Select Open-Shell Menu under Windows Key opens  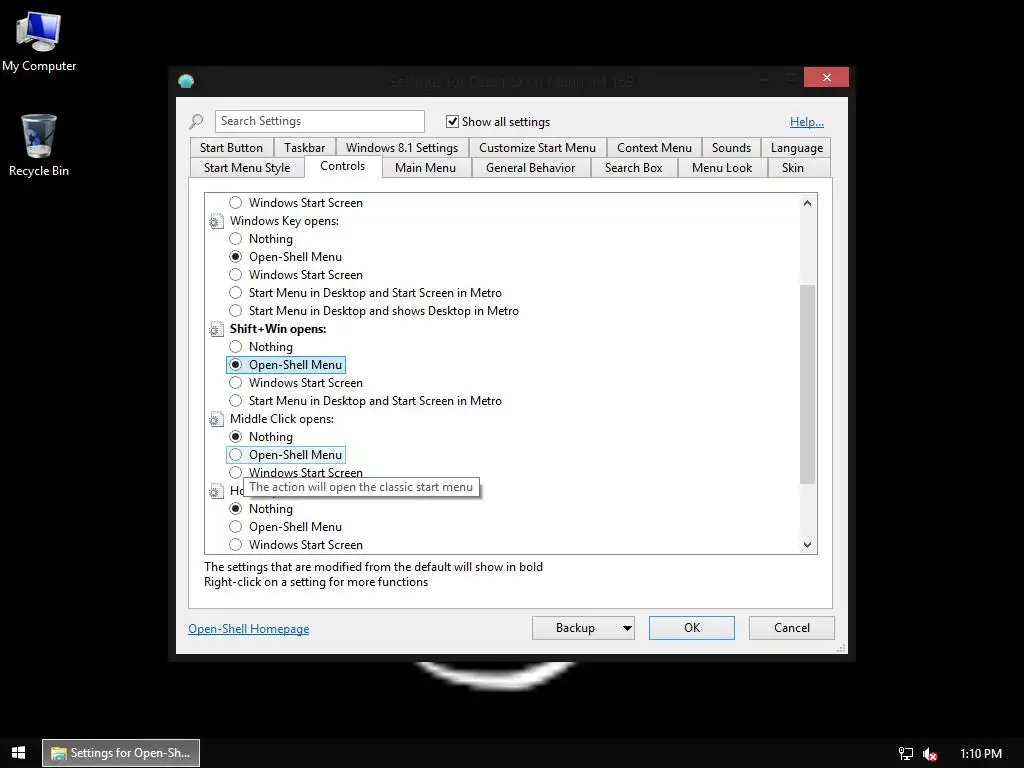point(236,257)
